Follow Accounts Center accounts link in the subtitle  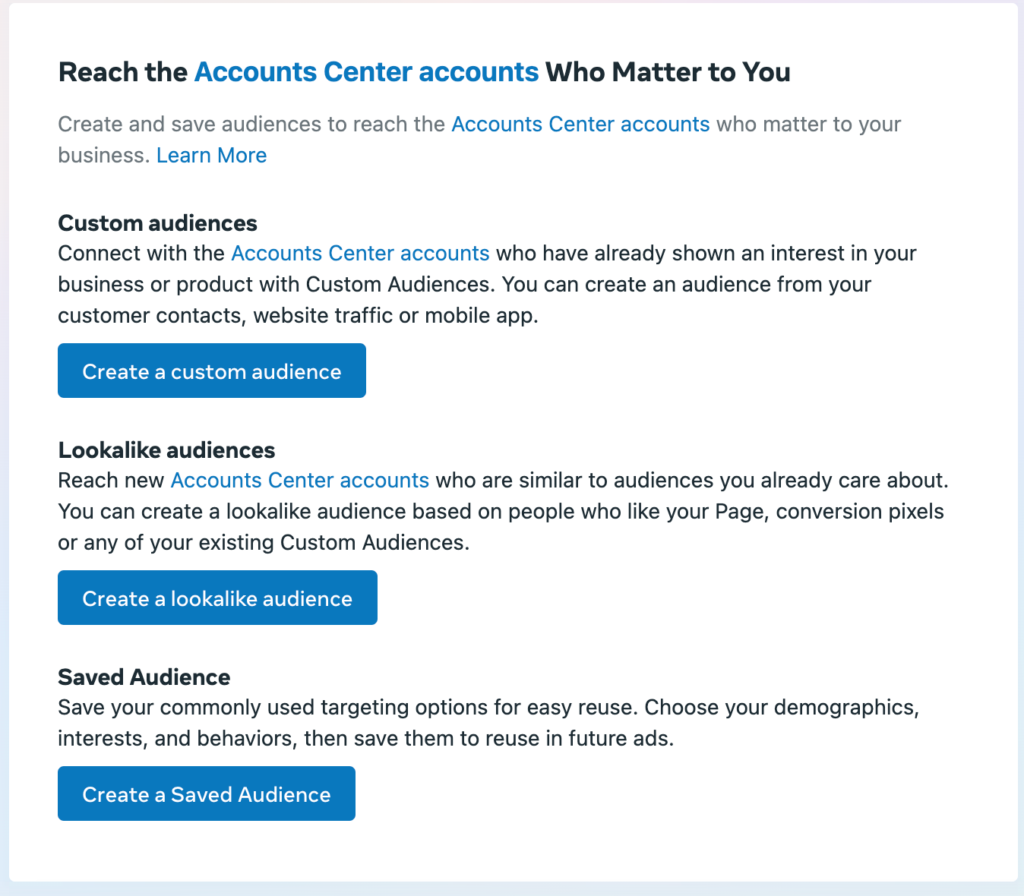pos(580,125)
